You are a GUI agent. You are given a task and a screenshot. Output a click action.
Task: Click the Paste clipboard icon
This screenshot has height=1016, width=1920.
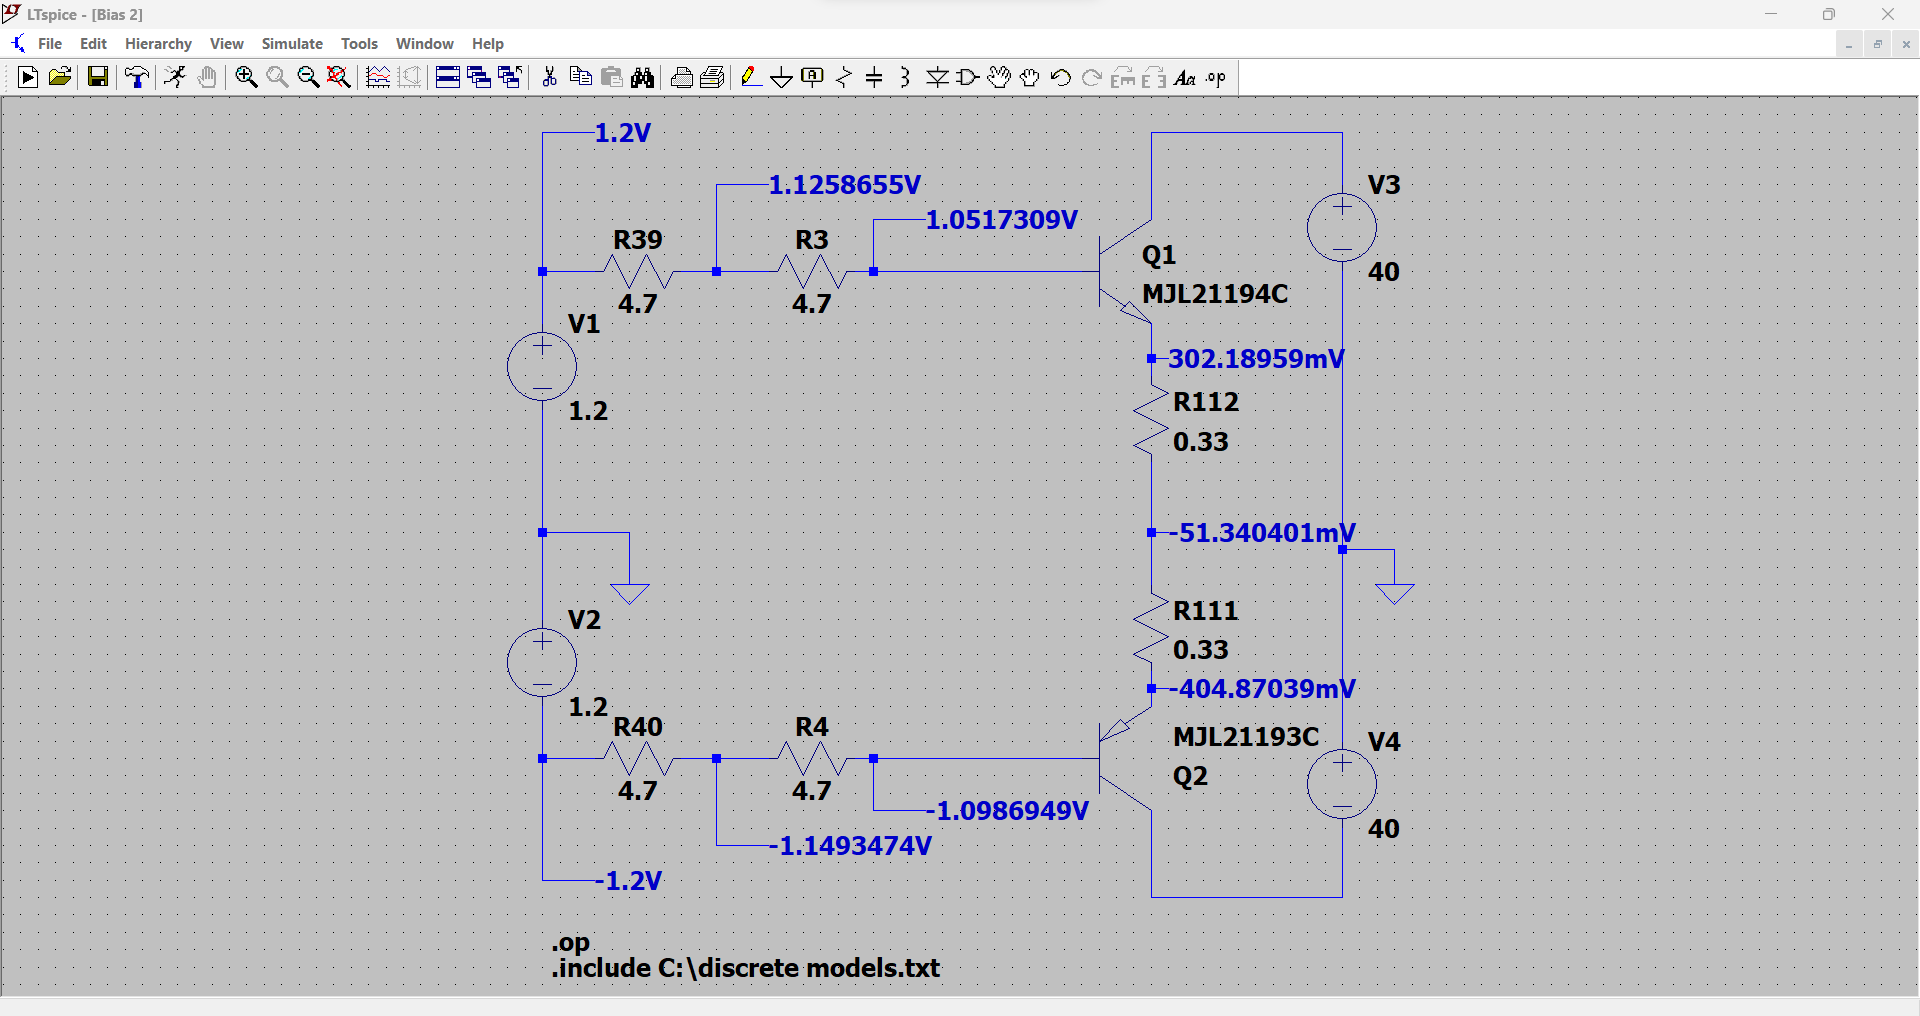point(612,77)
